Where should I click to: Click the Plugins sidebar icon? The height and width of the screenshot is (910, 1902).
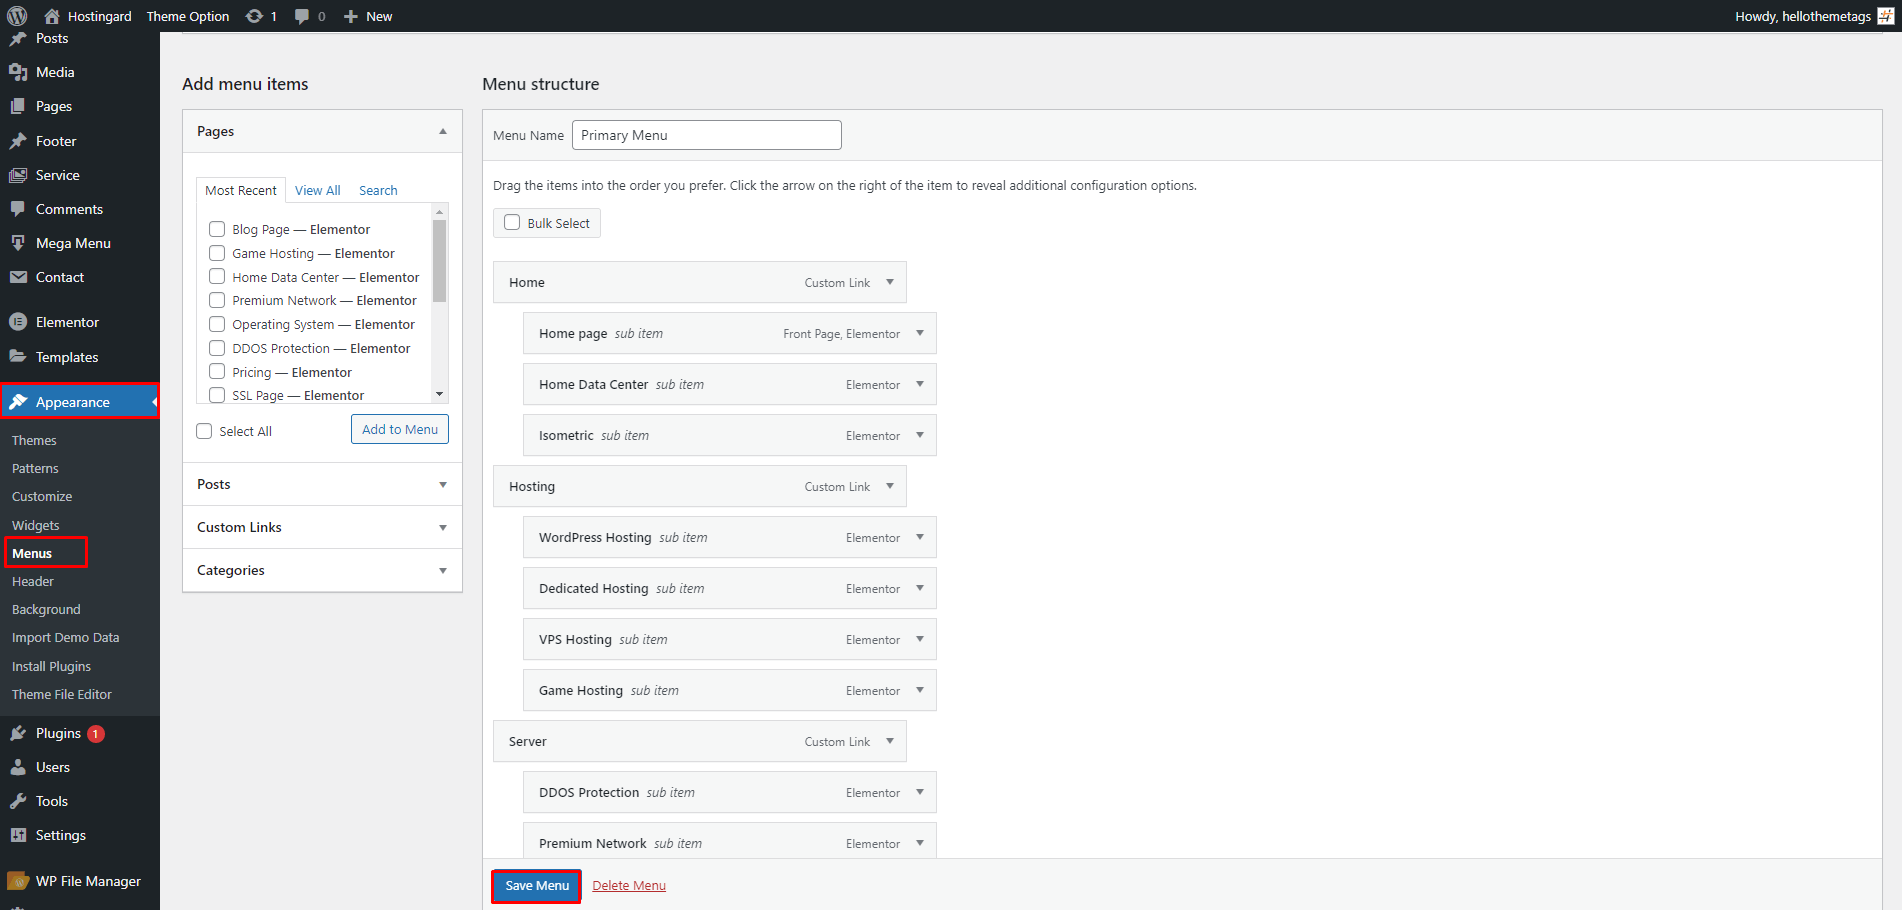click(18, 733)
